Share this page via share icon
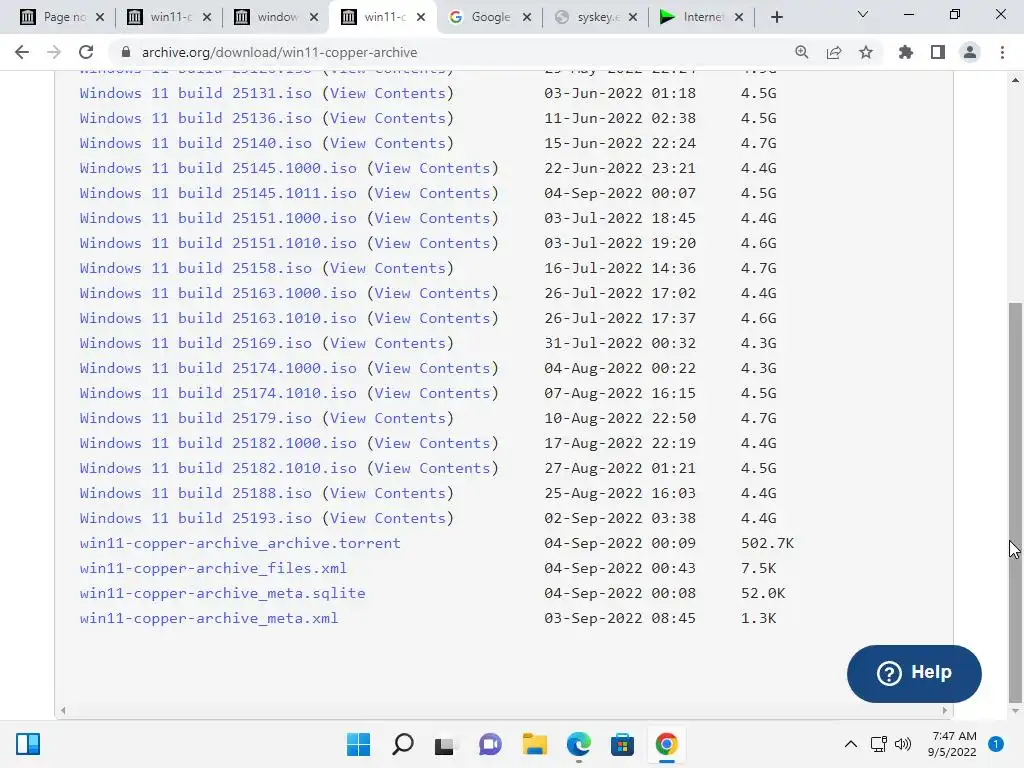The image size is (1024, 768). click(x=833, y=52)
